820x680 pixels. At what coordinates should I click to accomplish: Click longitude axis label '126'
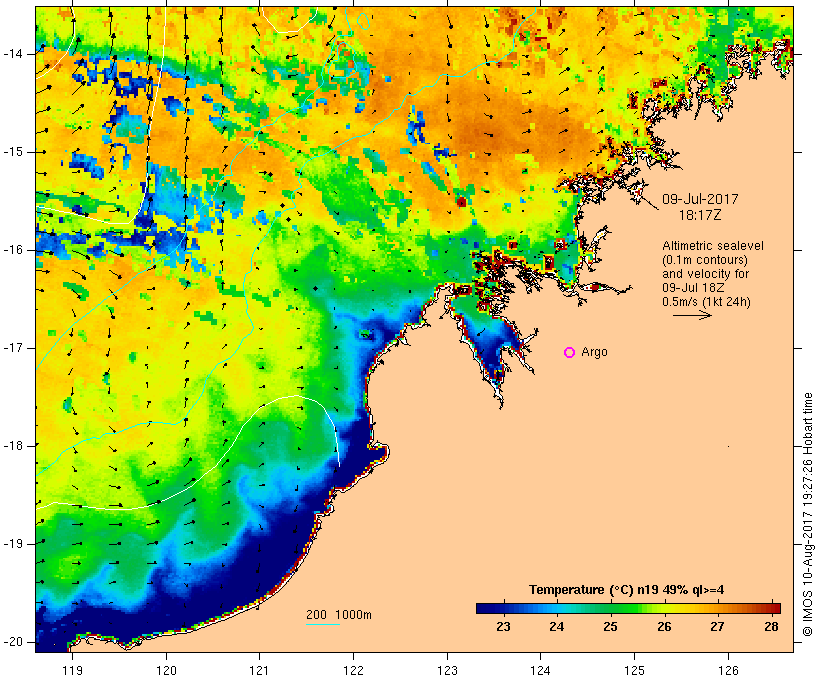pyautogui.click(x=728, y=671)
